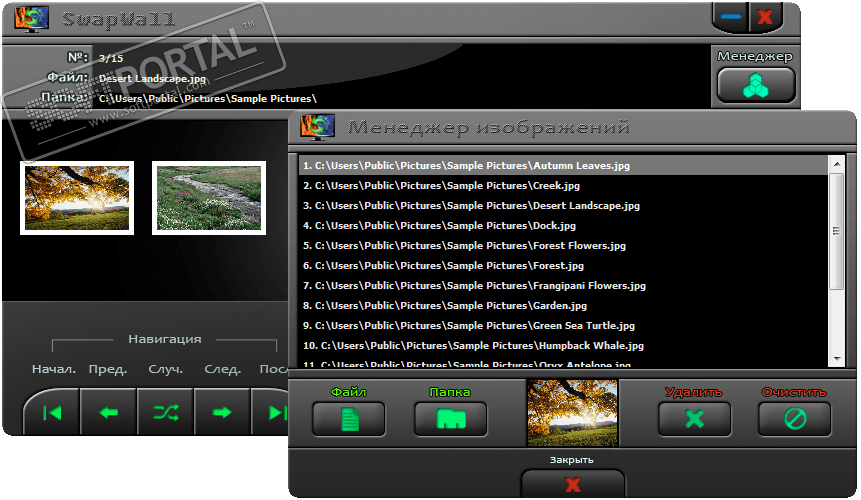The width and height of the screenshot is (861, 500).
Task: Add a folder using the green folder icon
Action: coord(450,419)
